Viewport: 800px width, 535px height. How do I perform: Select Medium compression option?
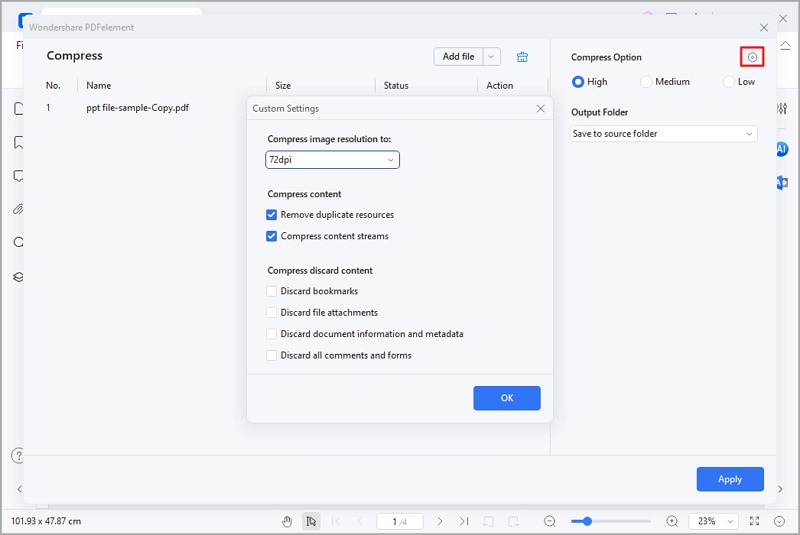click(646, 82)
